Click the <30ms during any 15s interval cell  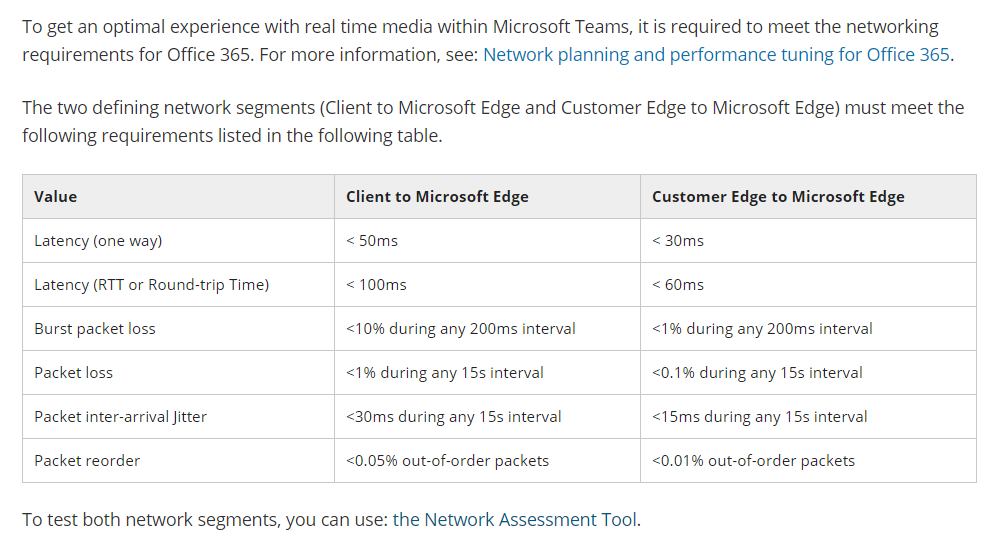tap(453, 417)
